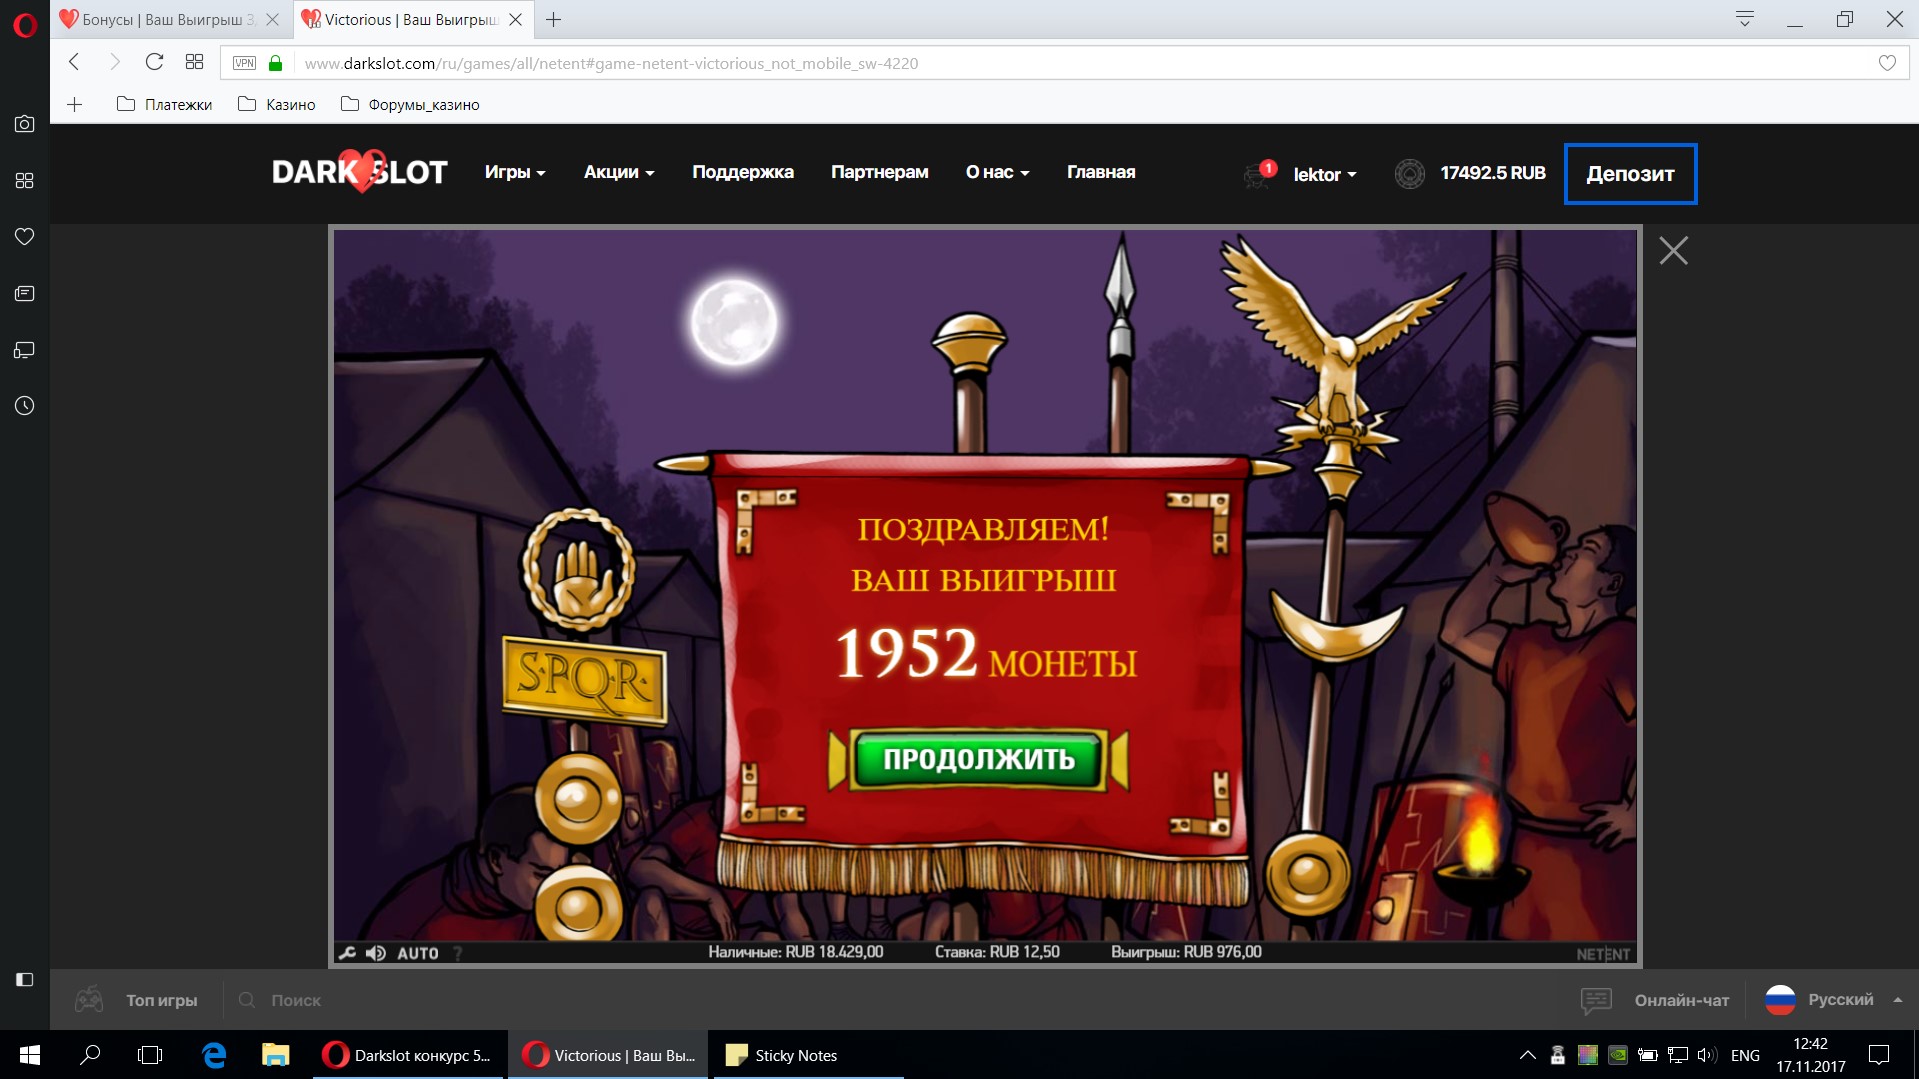
Task: Close the game overlay with X
Action: pyautogui.click(x=1673, y=250)
